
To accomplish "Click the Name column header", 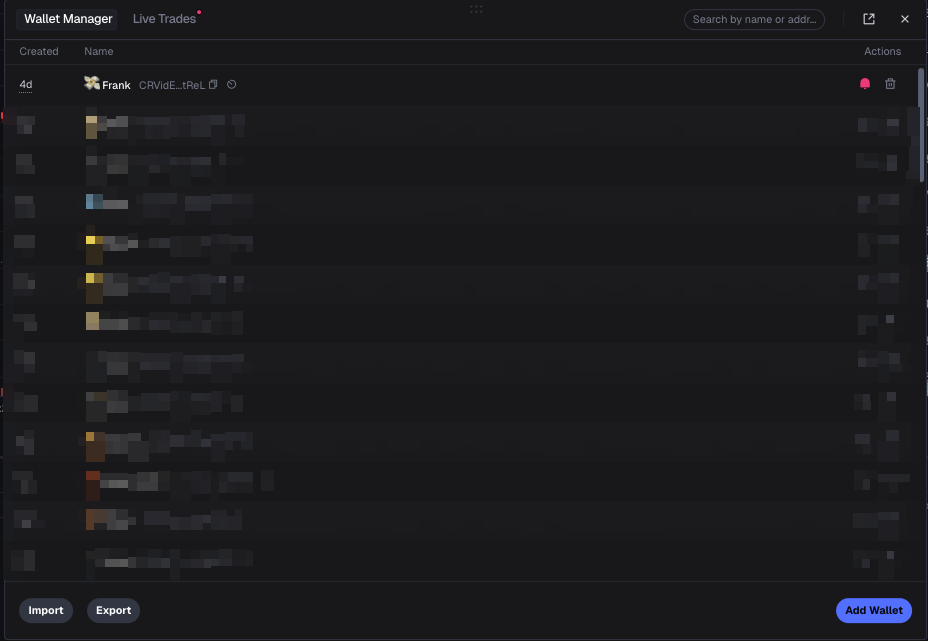I will 98,51.
